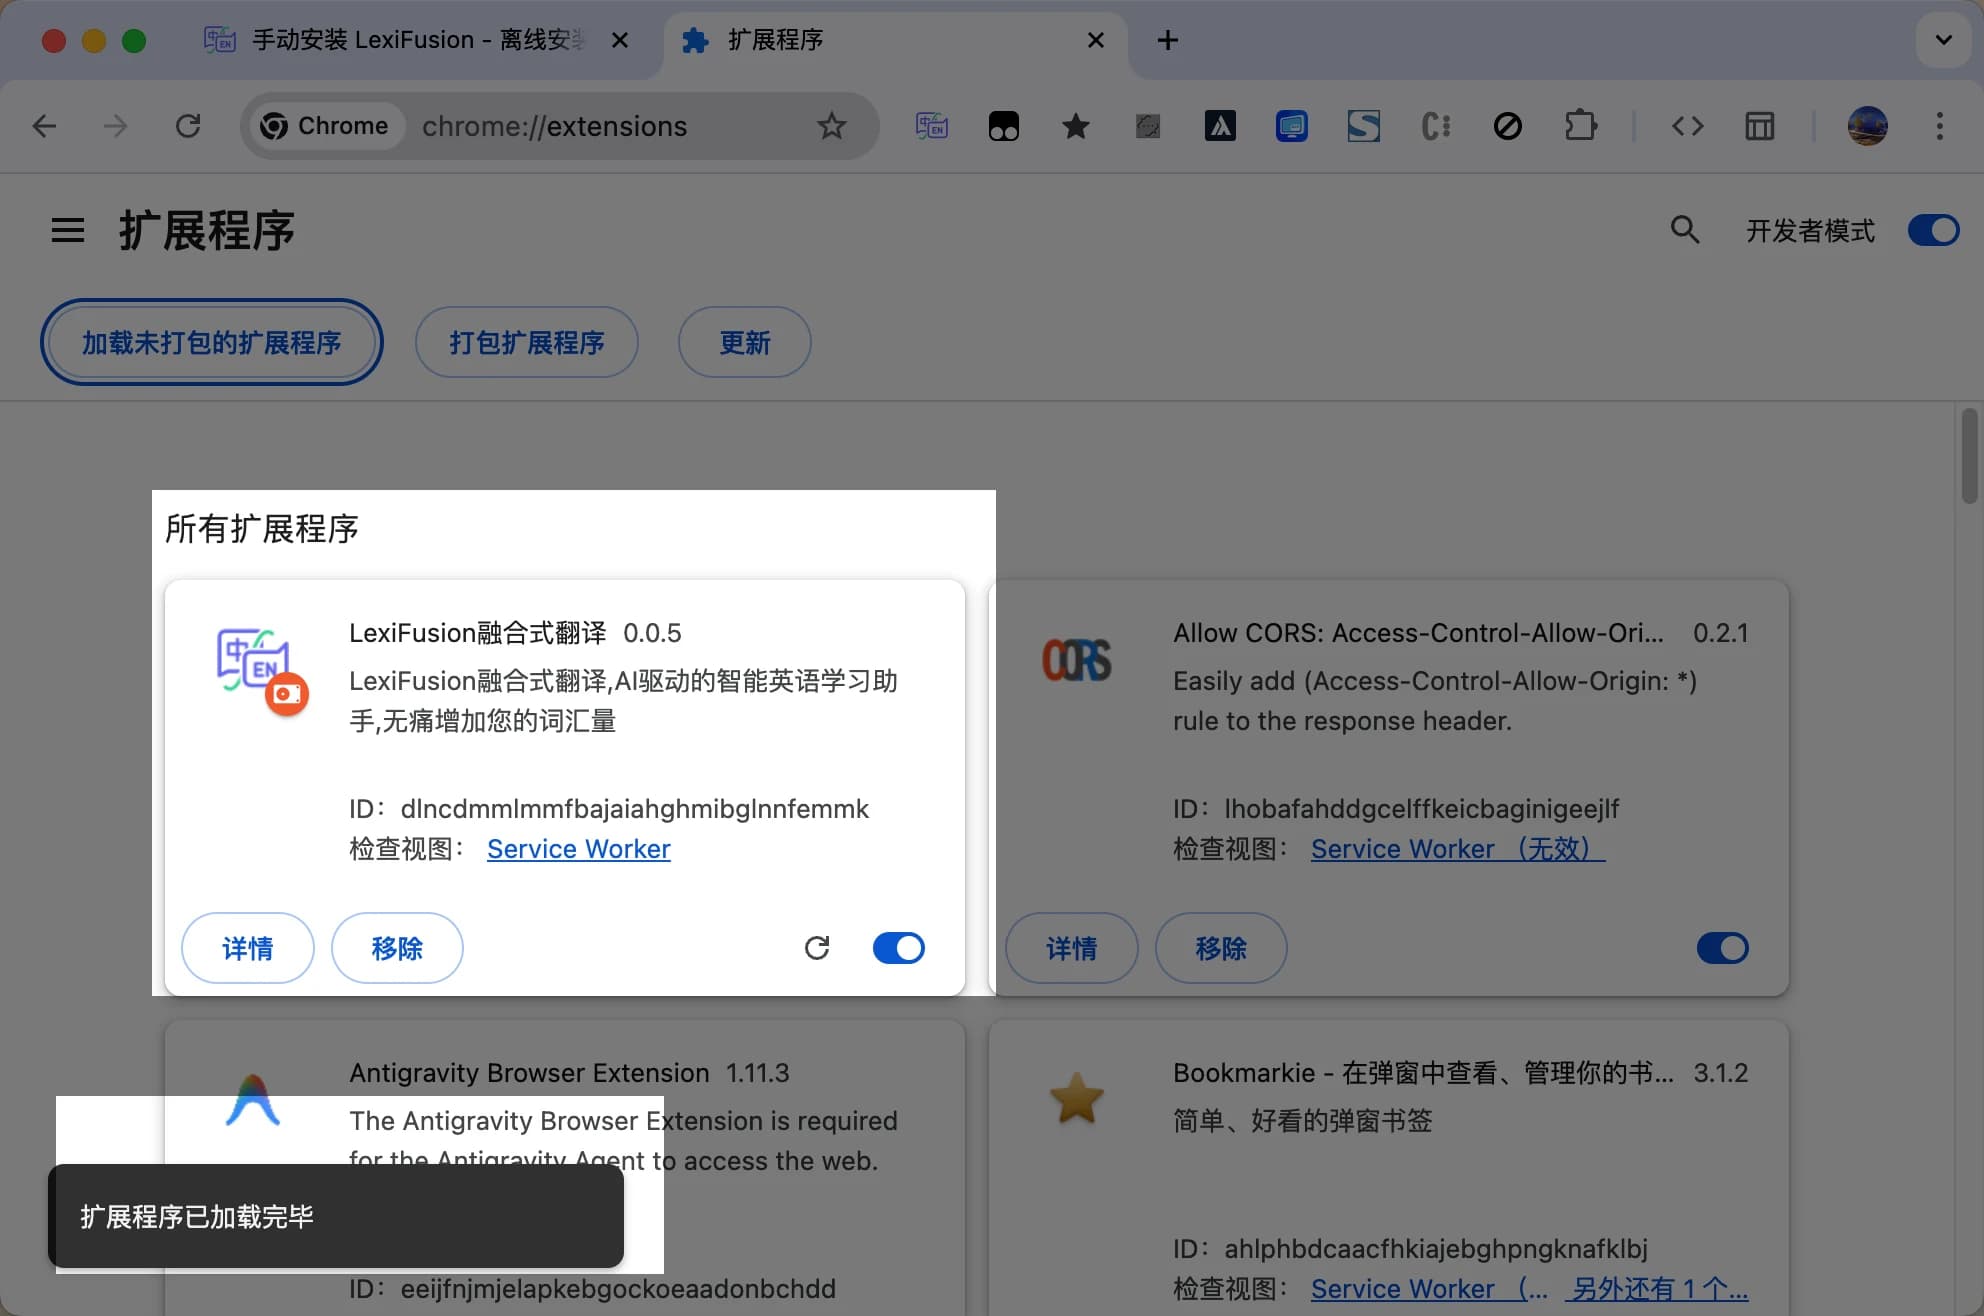Click the search icon on the extensions page
The width and height of the screenshot is (1984, 1316).
click(x=1685, y=230)
